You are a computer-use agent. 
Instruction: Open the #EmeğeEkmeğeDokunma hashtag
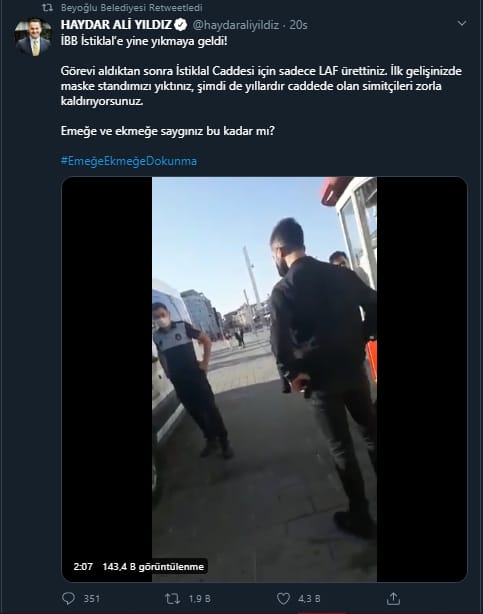128,161
